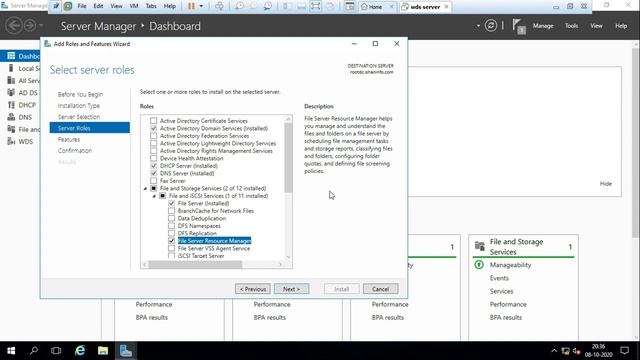
Task: Collapse File and Storage Services tree node
Action: [x=145, y=189]
